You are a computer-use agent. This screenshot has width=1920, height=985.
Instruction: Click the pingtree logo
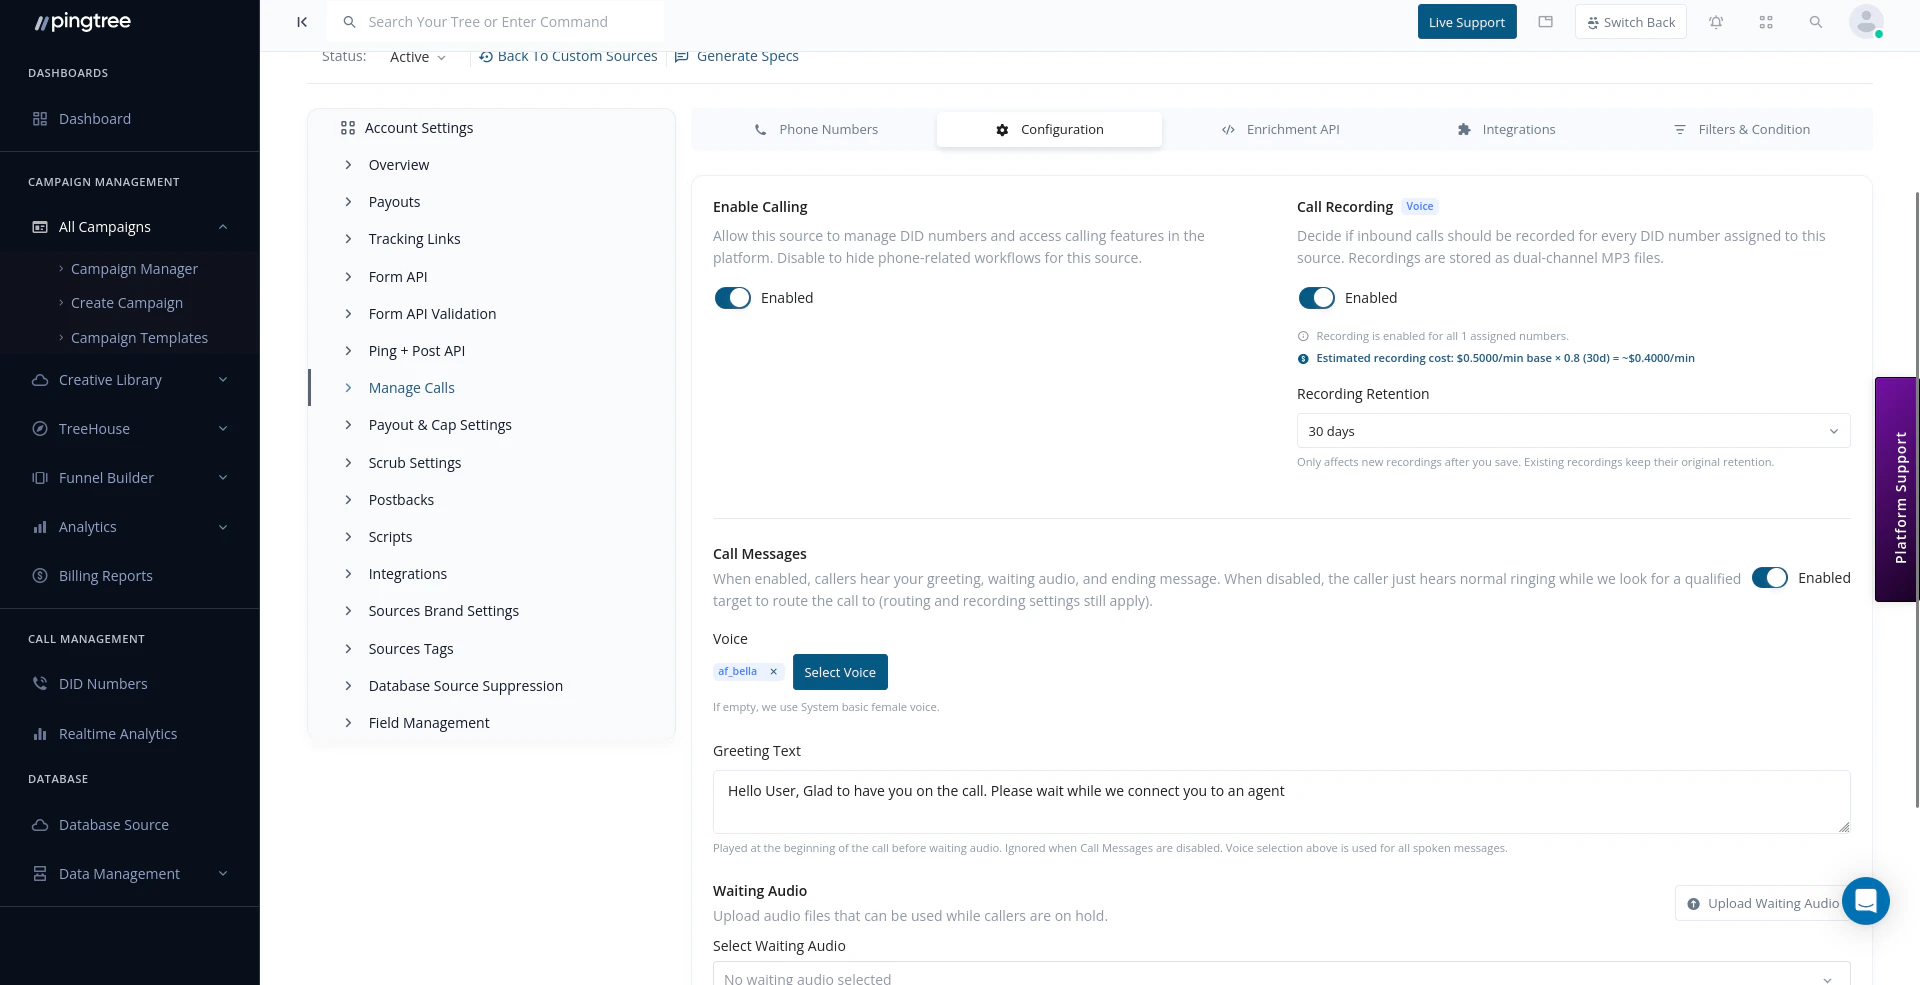80,21
